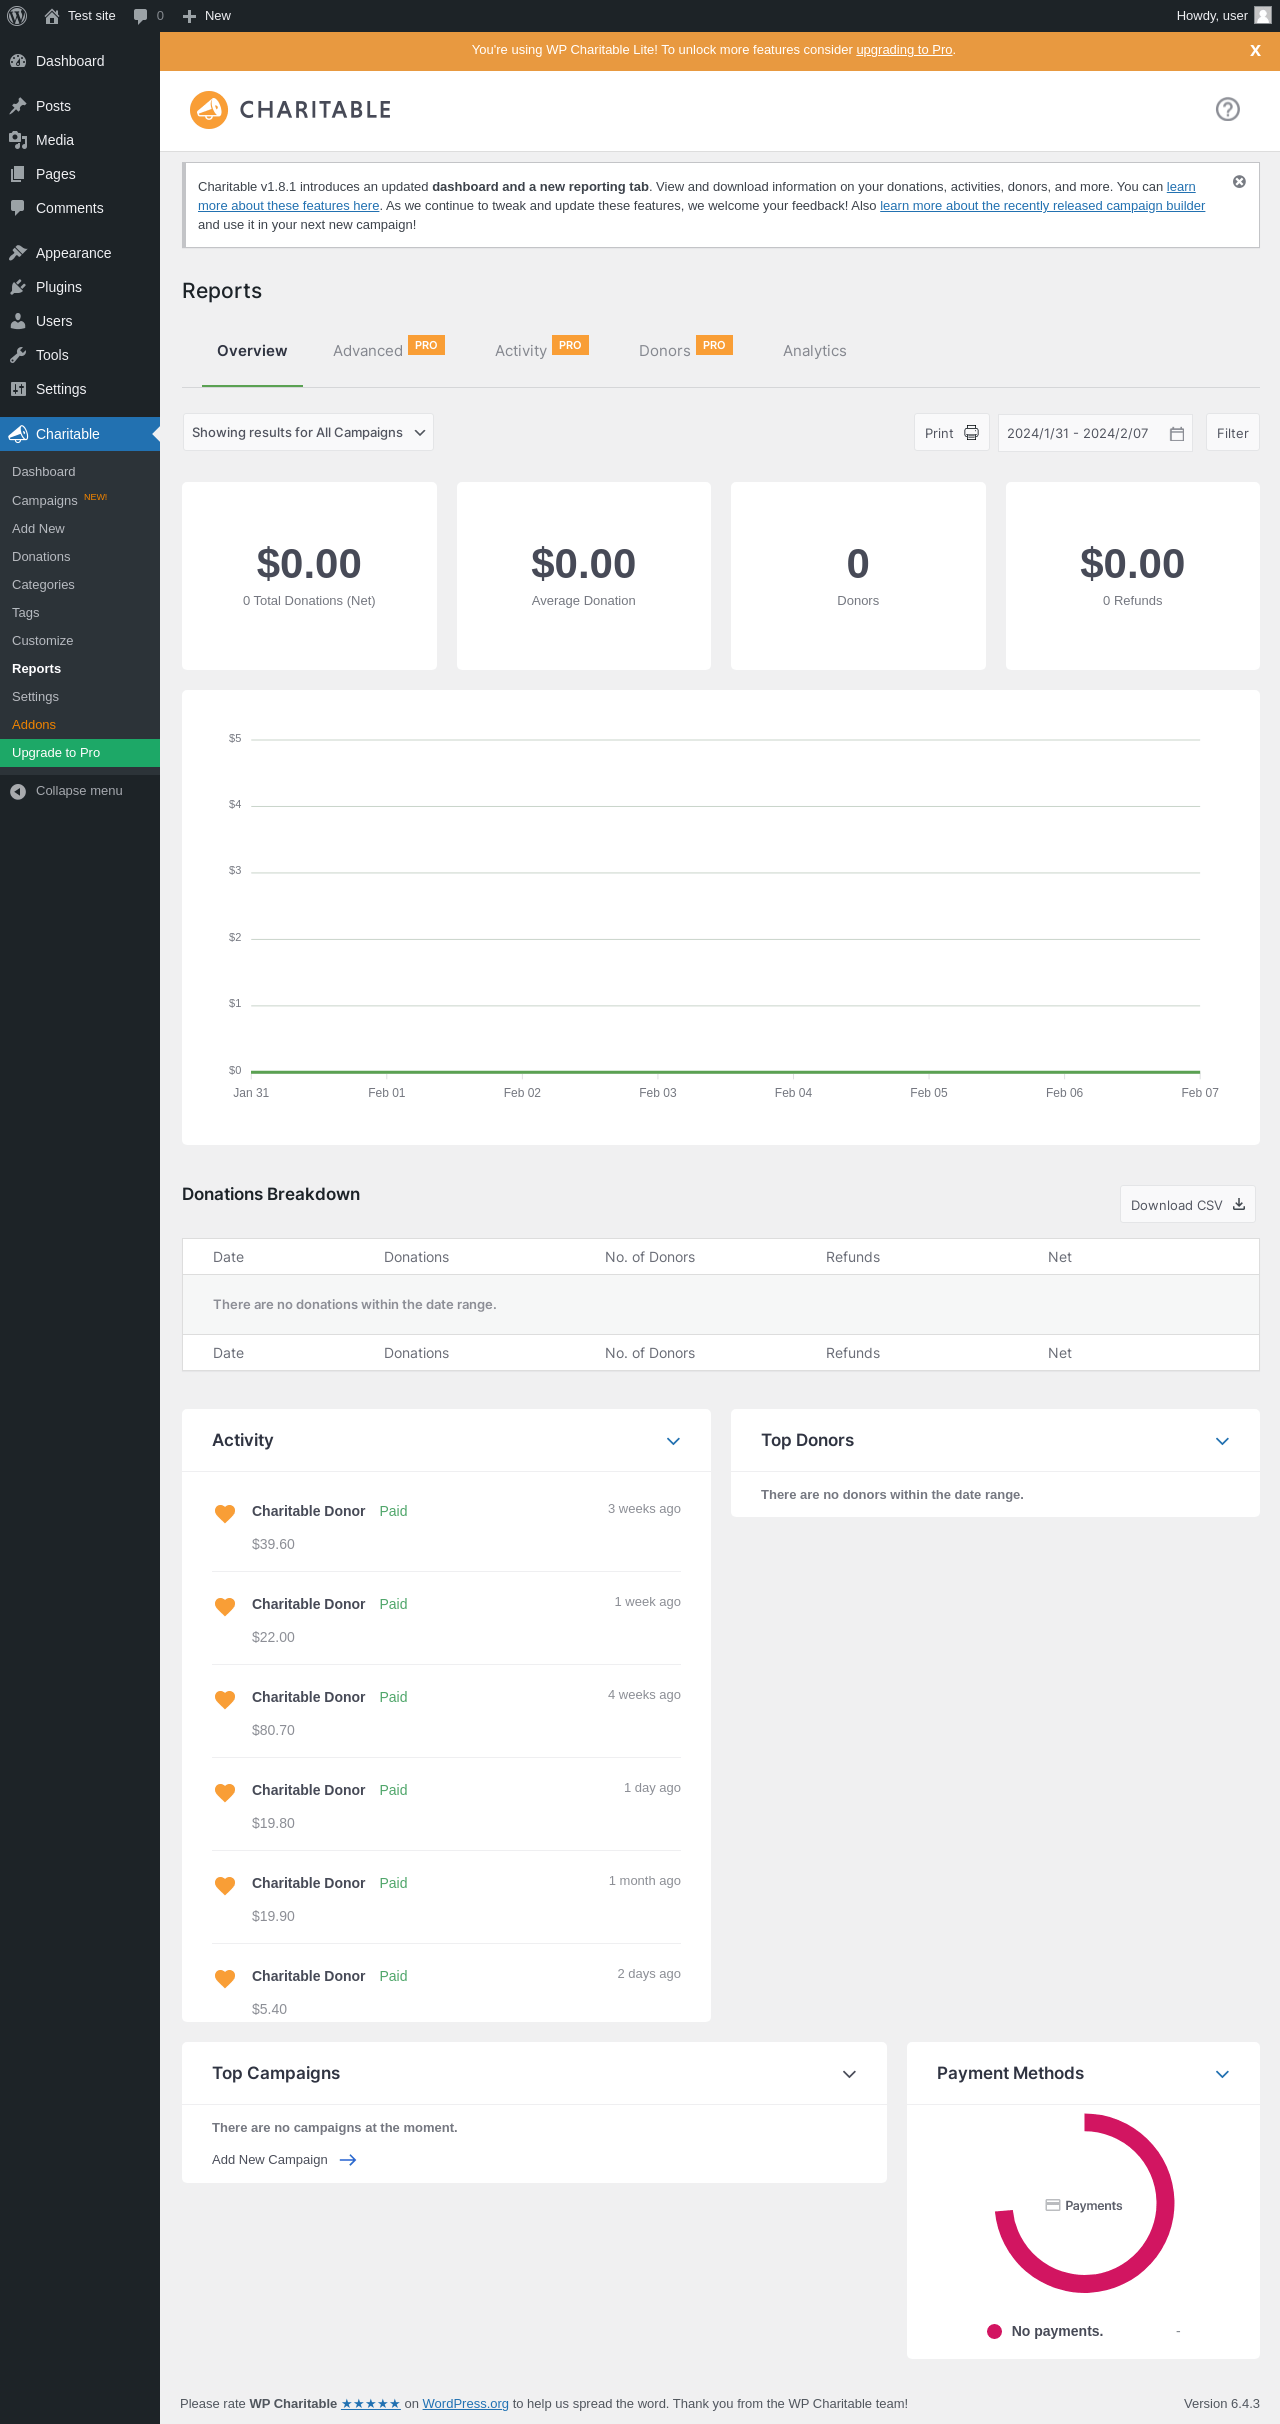Click the Add New Campaign link
This screenshot has height=2424, width=1280.
tap(284, 2160)
